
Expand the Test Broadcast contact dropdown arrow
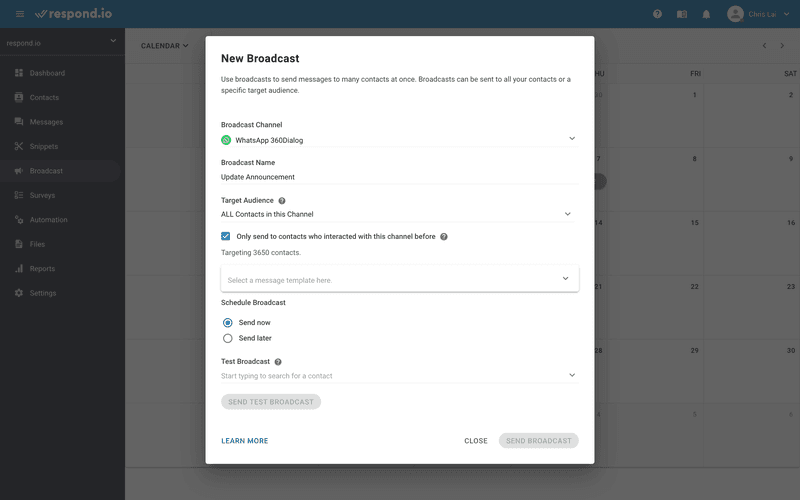(572, 375)
